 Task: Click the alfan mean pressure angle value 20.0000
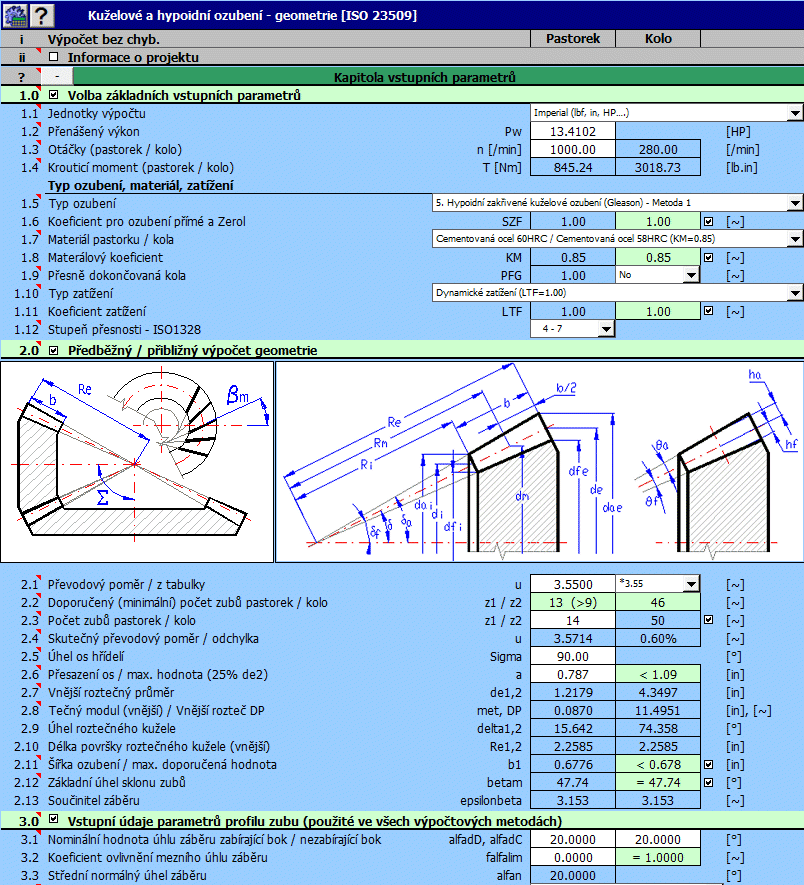573,875
